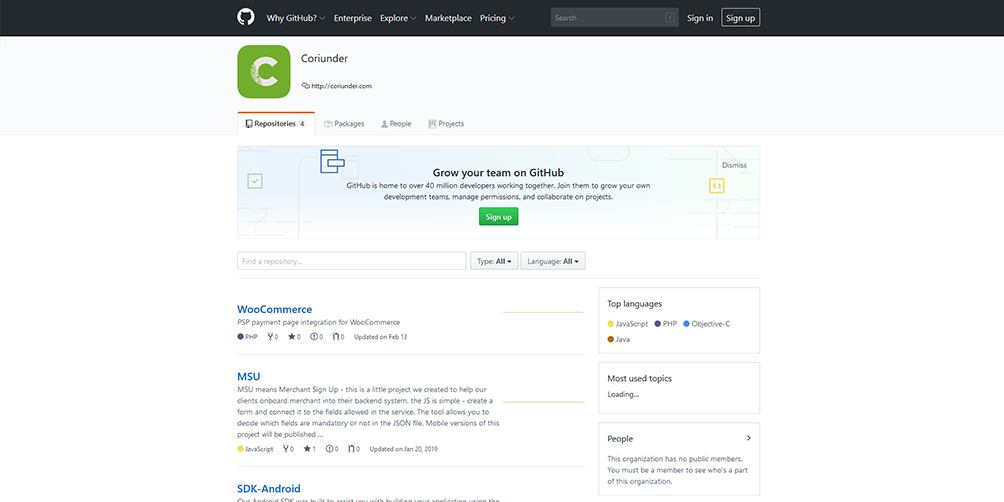The height and width of the screenshot is (502, 1004).
Task: Click 'Updated on Feb 13' text
Action: click(380, 337)
